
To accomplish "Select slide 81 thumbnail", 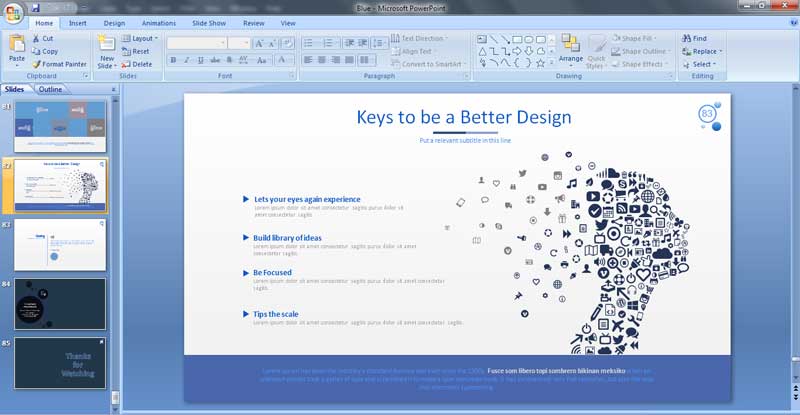I will click(x=60, y=127).
